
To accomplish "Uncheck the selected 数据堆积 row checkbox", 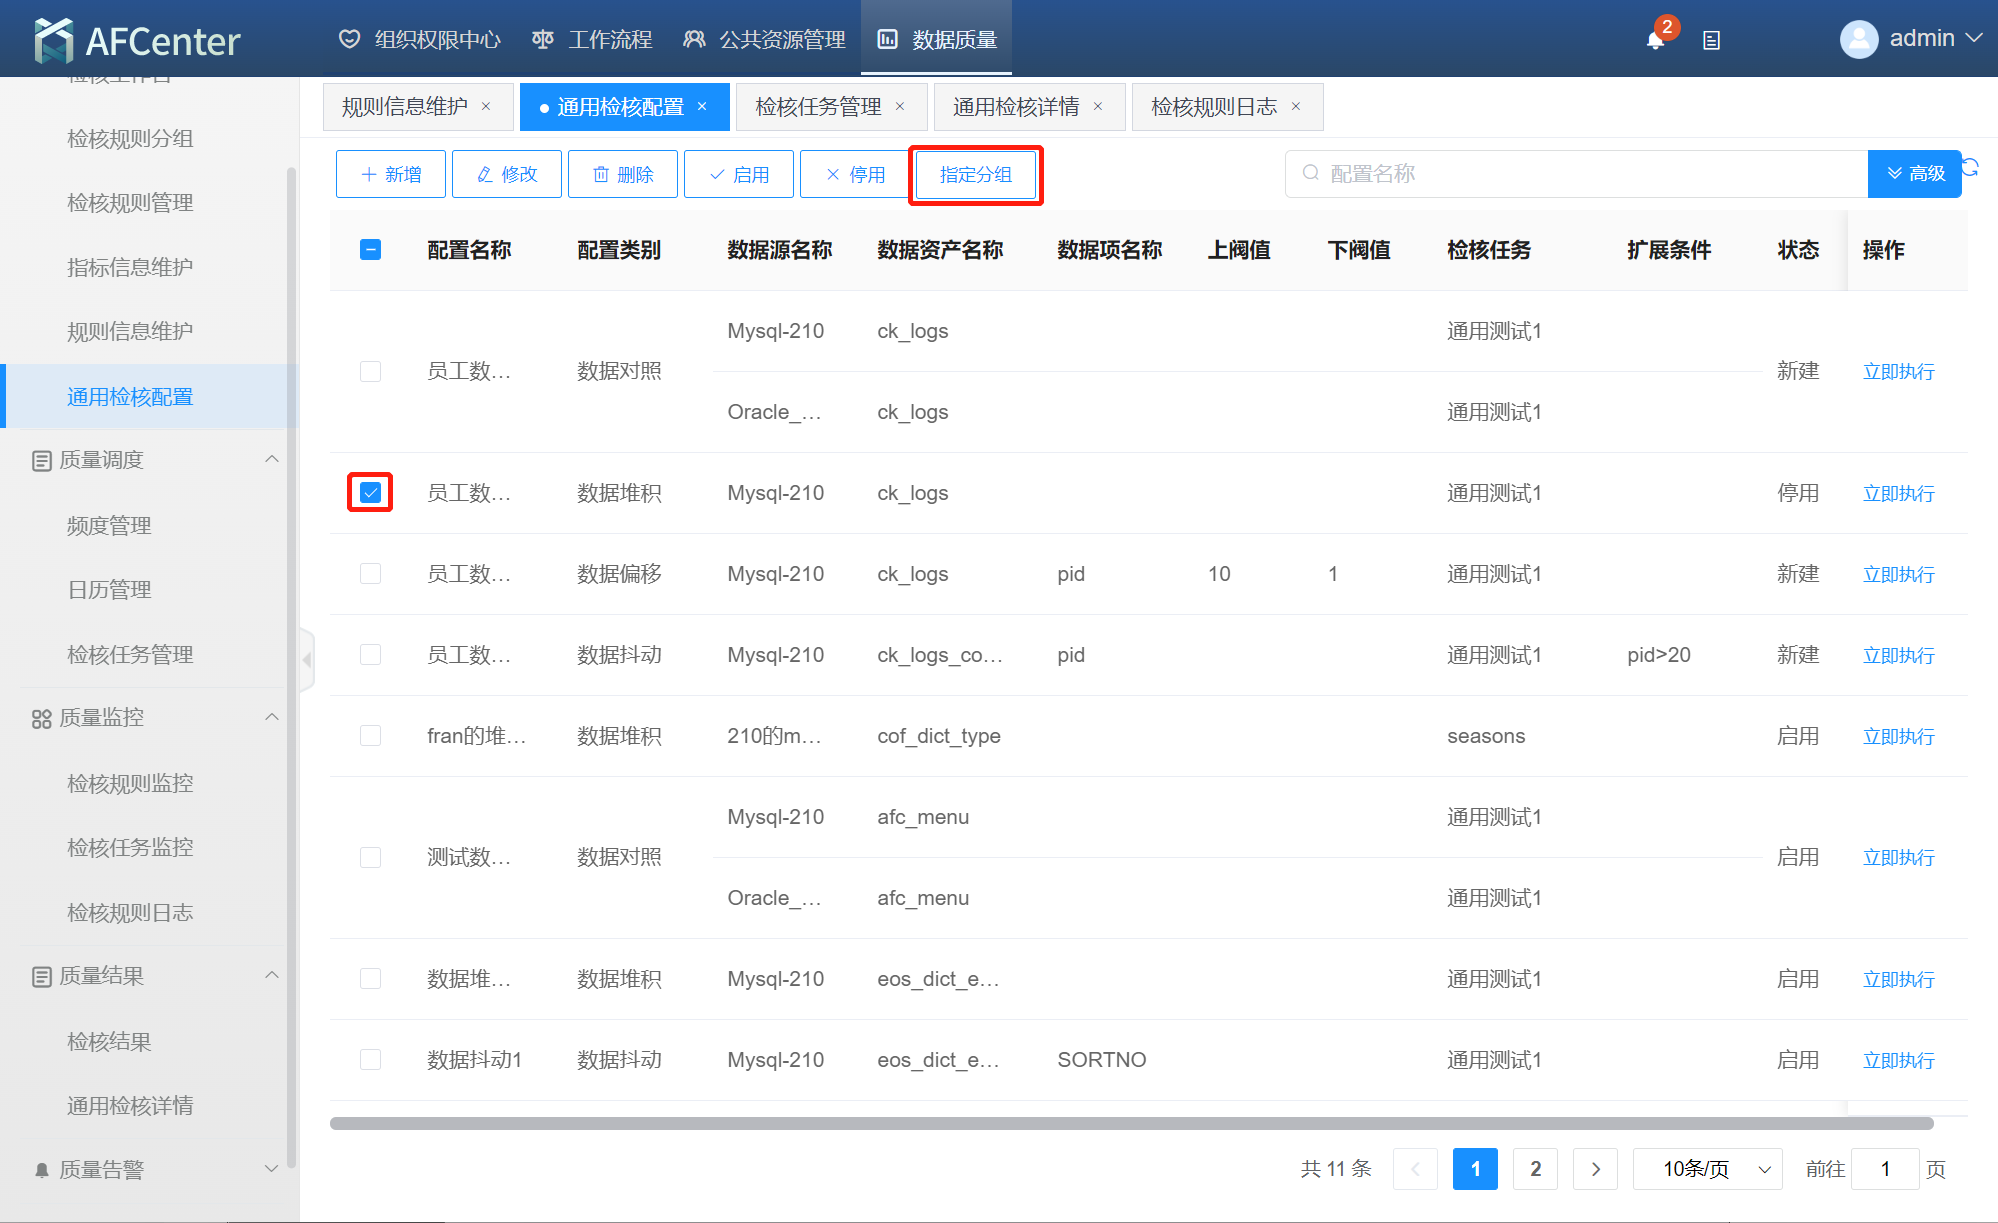I will pyautogui.click(x=370, y=492).
